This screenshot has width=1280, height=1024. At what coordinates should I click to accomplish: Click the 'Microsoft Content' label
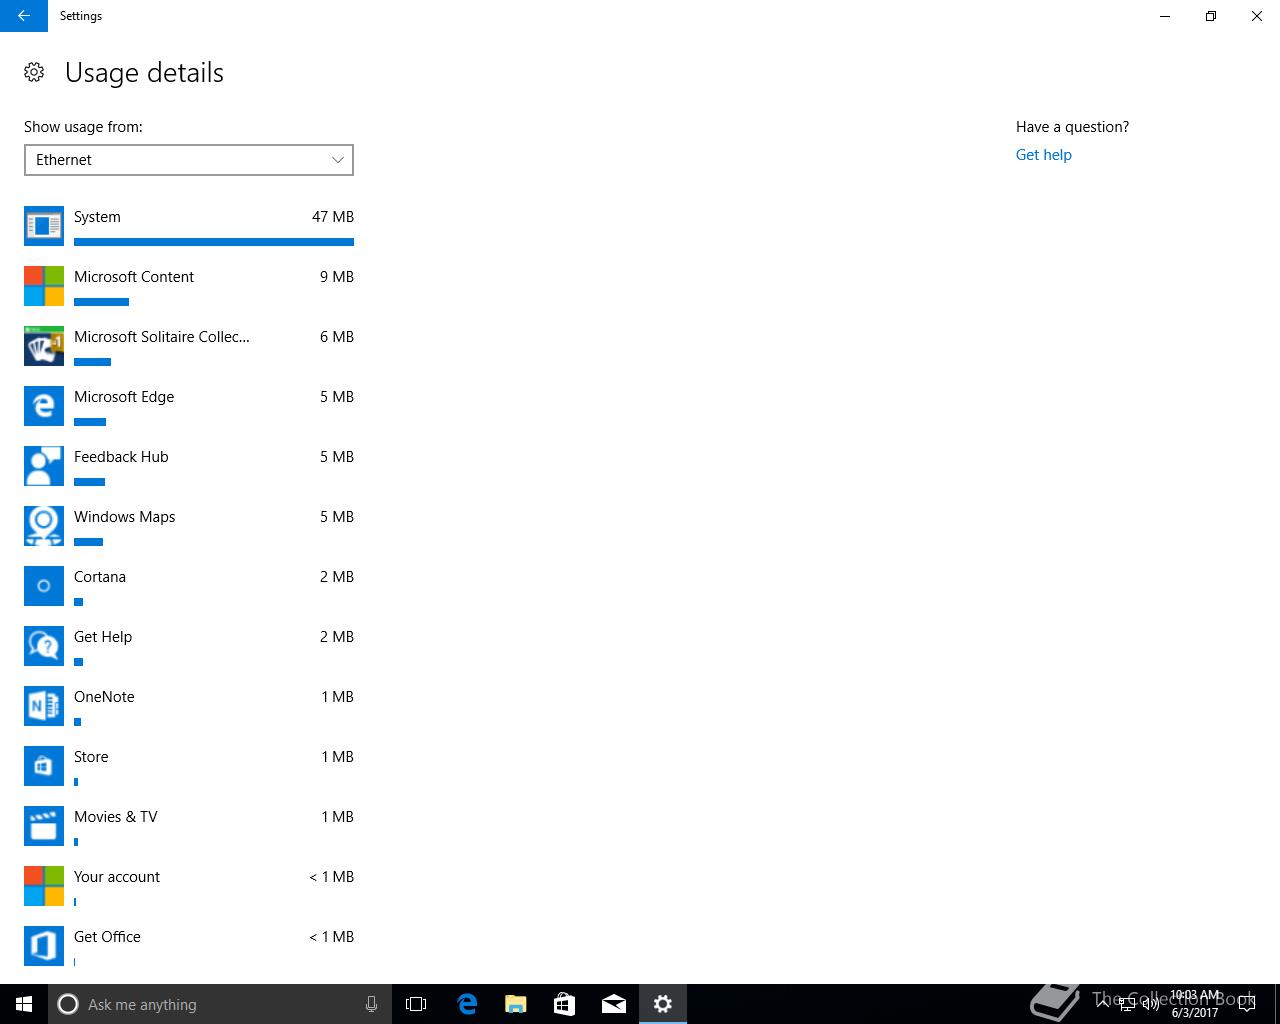[x=134, y=277]
